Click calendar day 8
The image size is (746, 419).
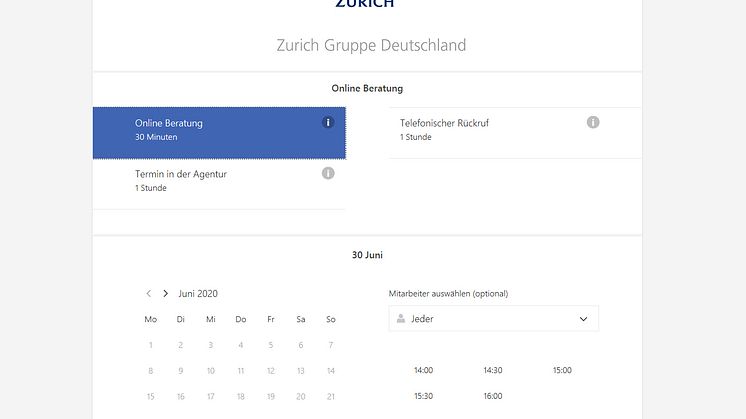coord(150,370)
